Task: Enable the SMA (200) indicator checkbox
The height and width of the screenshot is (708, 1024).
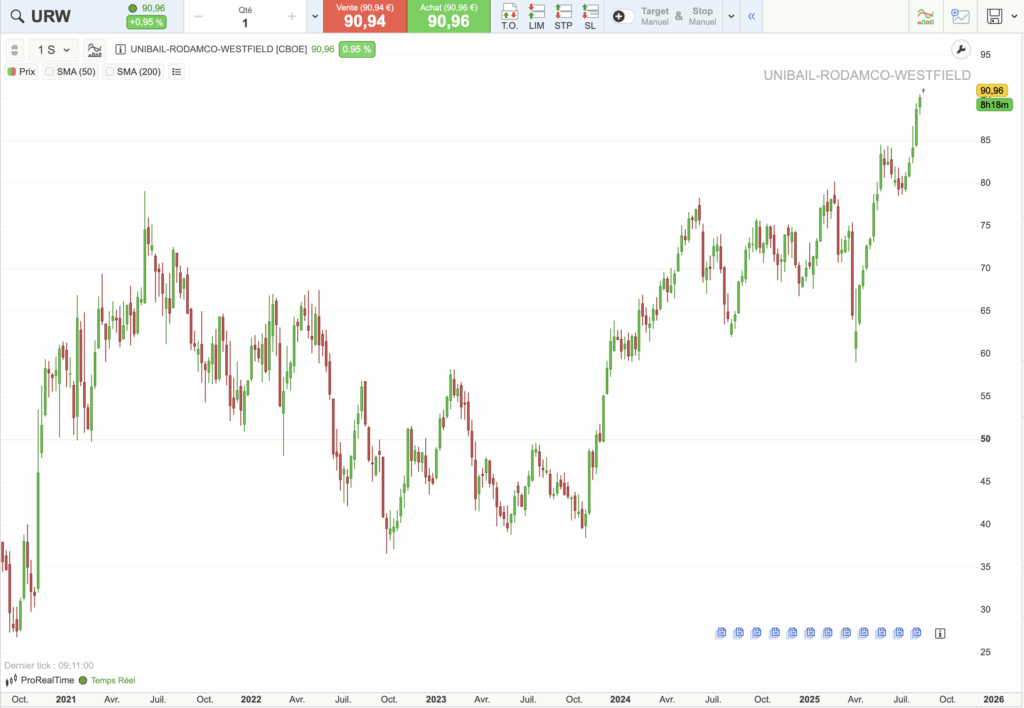Action: click(x=110, y=71)
